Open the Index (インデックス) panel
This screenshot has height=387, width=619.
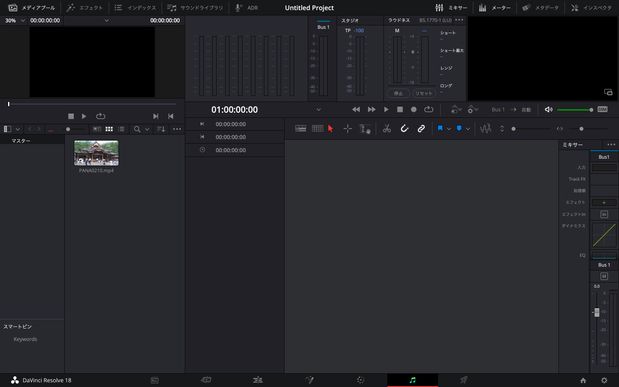tap(135, 8)
